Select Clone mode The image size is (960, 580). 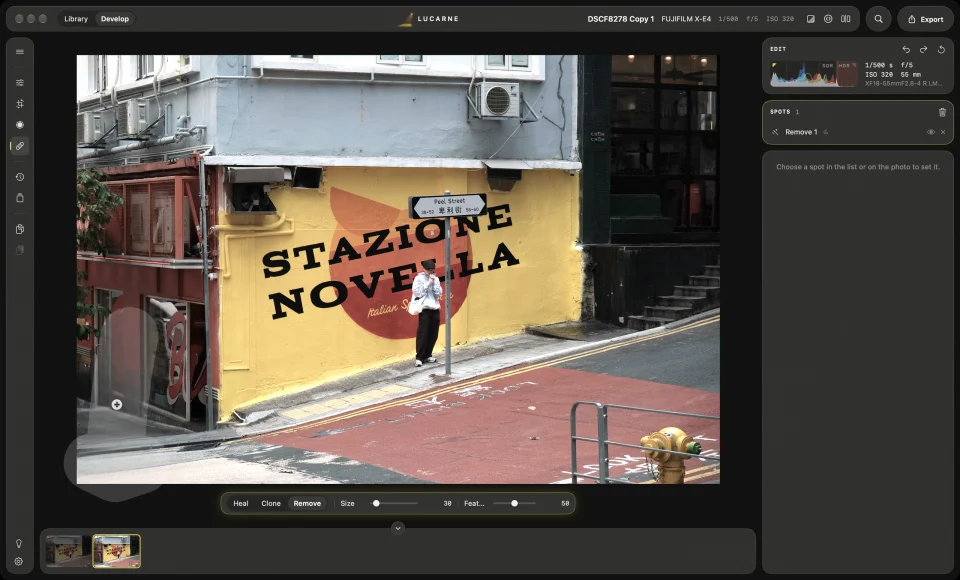[x=271, y=503]
